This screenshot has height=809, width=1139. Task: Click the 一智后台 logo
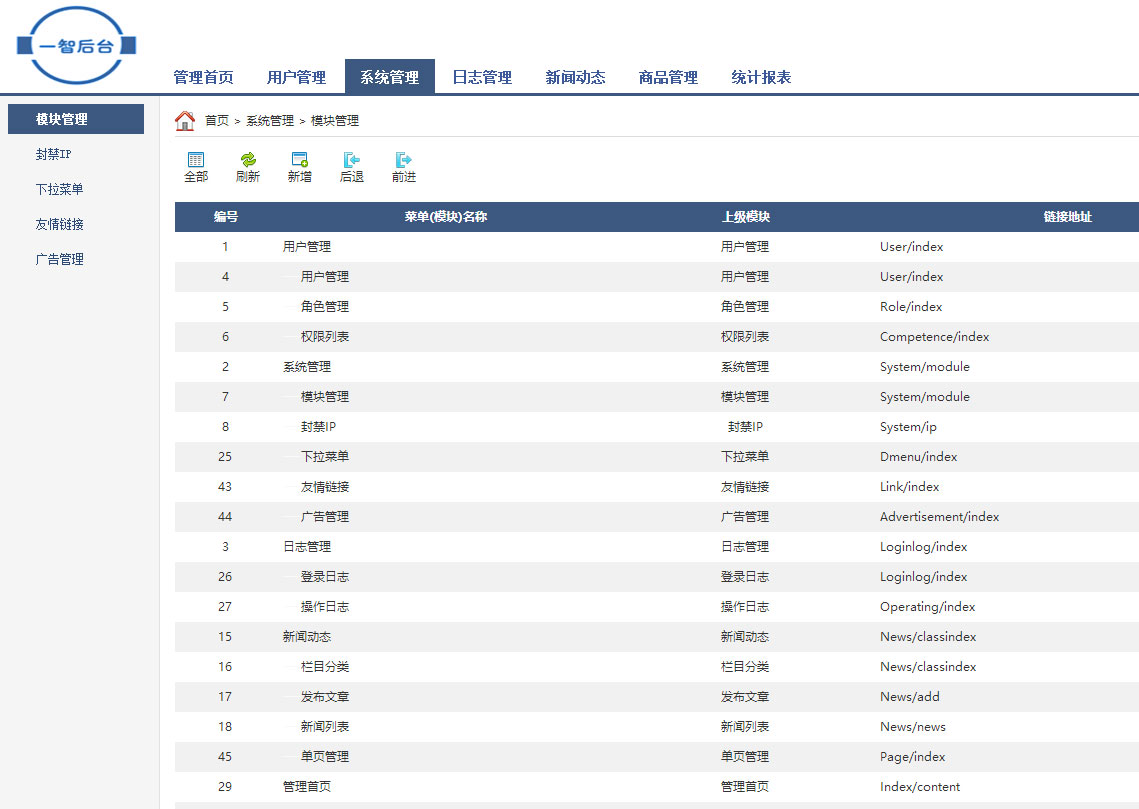tap(76, 46)
